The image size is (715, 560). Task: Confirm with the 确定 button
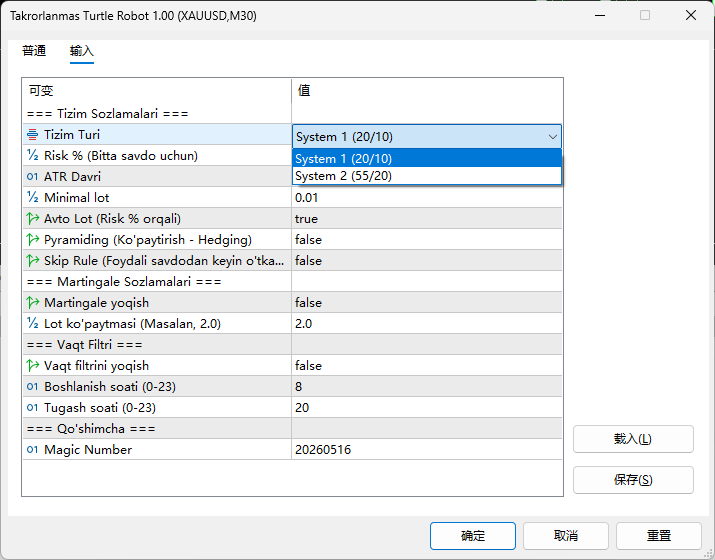(x=473, y=536)
